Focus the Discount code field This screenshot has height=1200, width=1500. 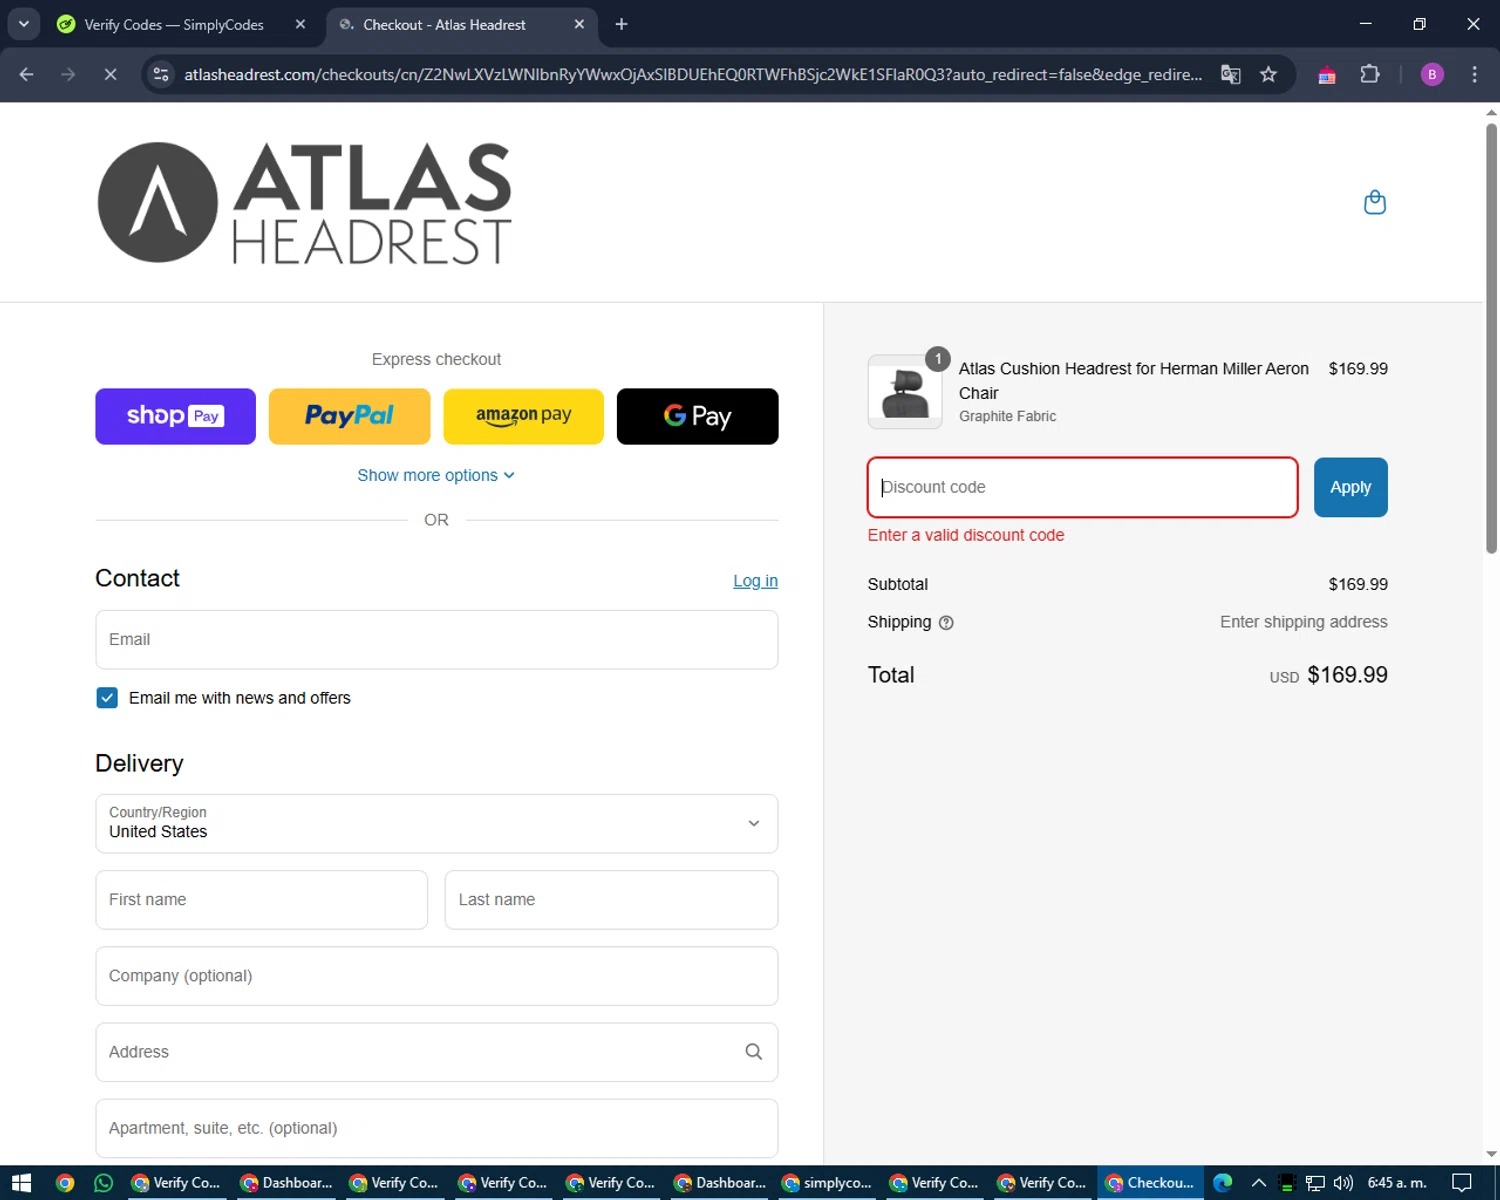[1082, 487]
